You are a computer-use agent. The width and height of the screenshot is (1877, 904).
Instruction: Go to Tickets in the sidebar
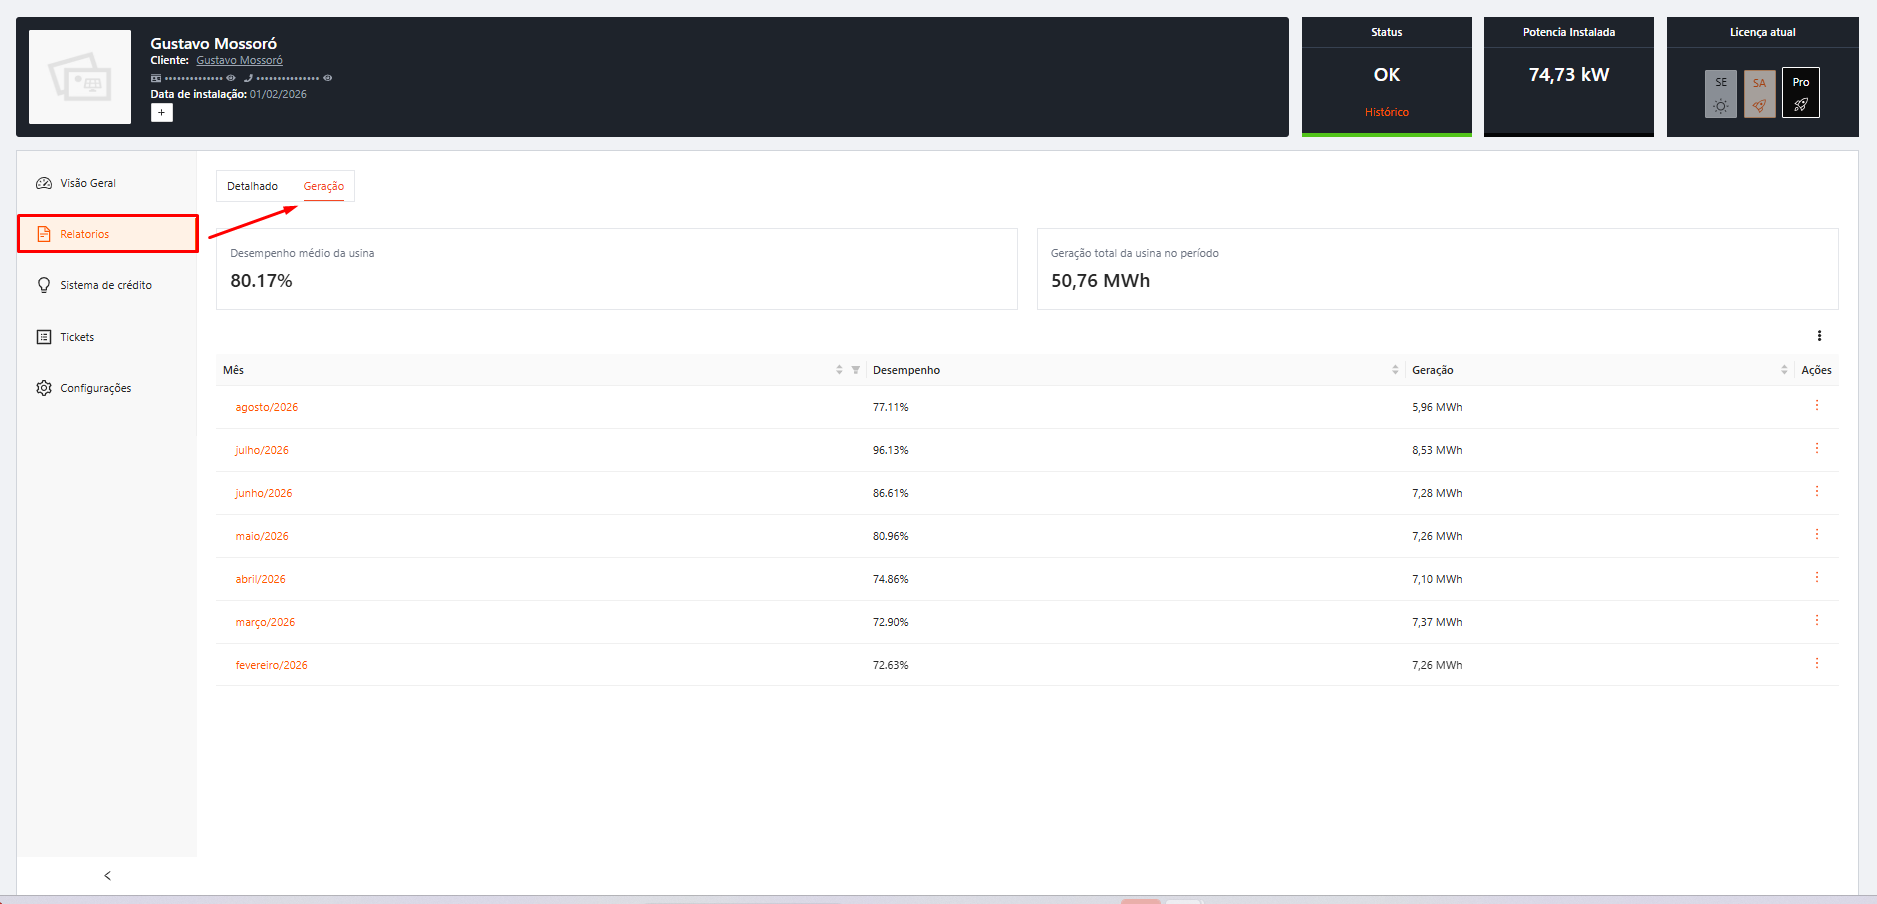click(x=107, y=337)
